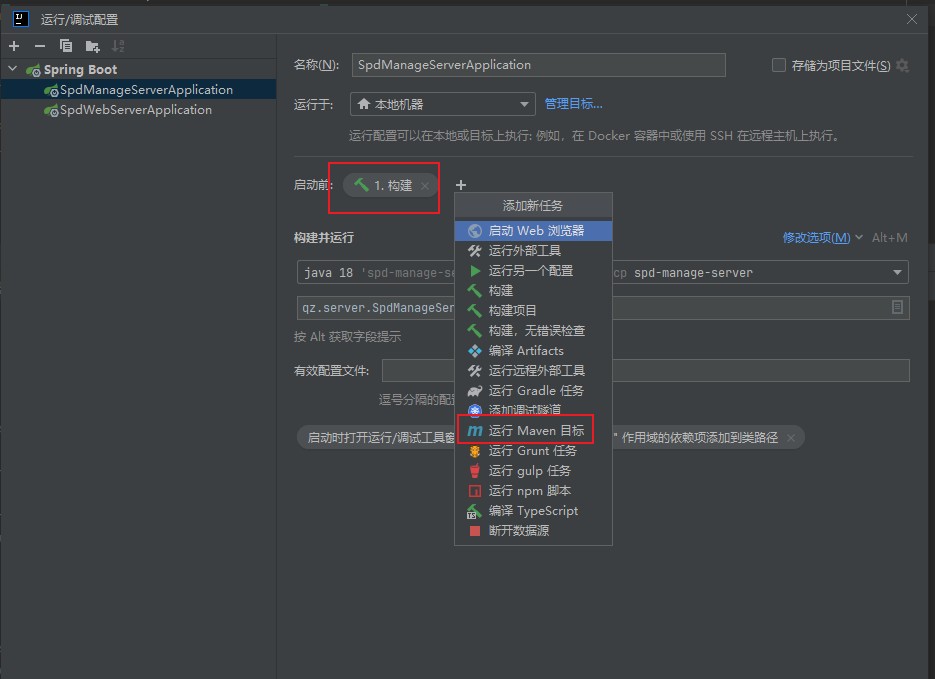
Task: Remove selected configuration with minus icon
Action: [x=40, y=46]
